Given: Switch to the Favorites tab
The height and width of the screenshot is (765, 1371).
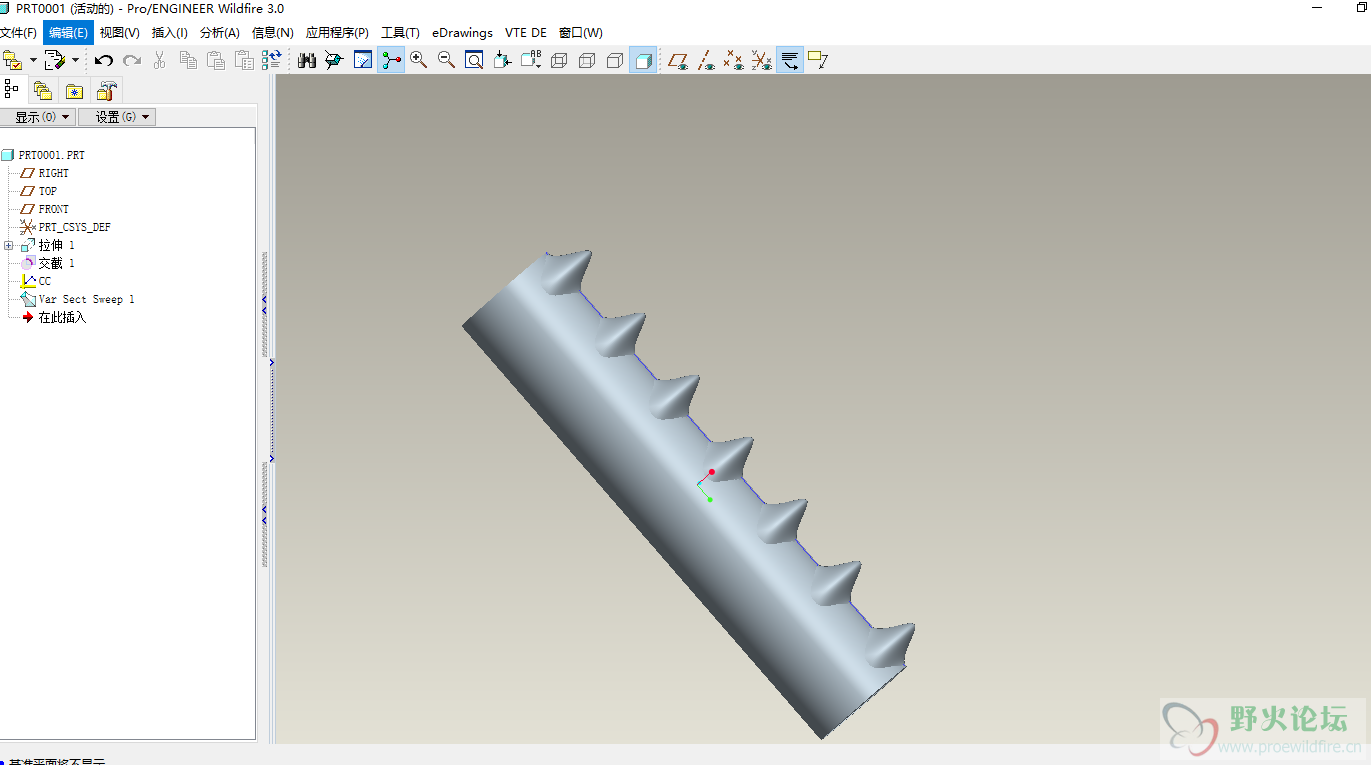Looking at the screenshot, I should 75,91.
